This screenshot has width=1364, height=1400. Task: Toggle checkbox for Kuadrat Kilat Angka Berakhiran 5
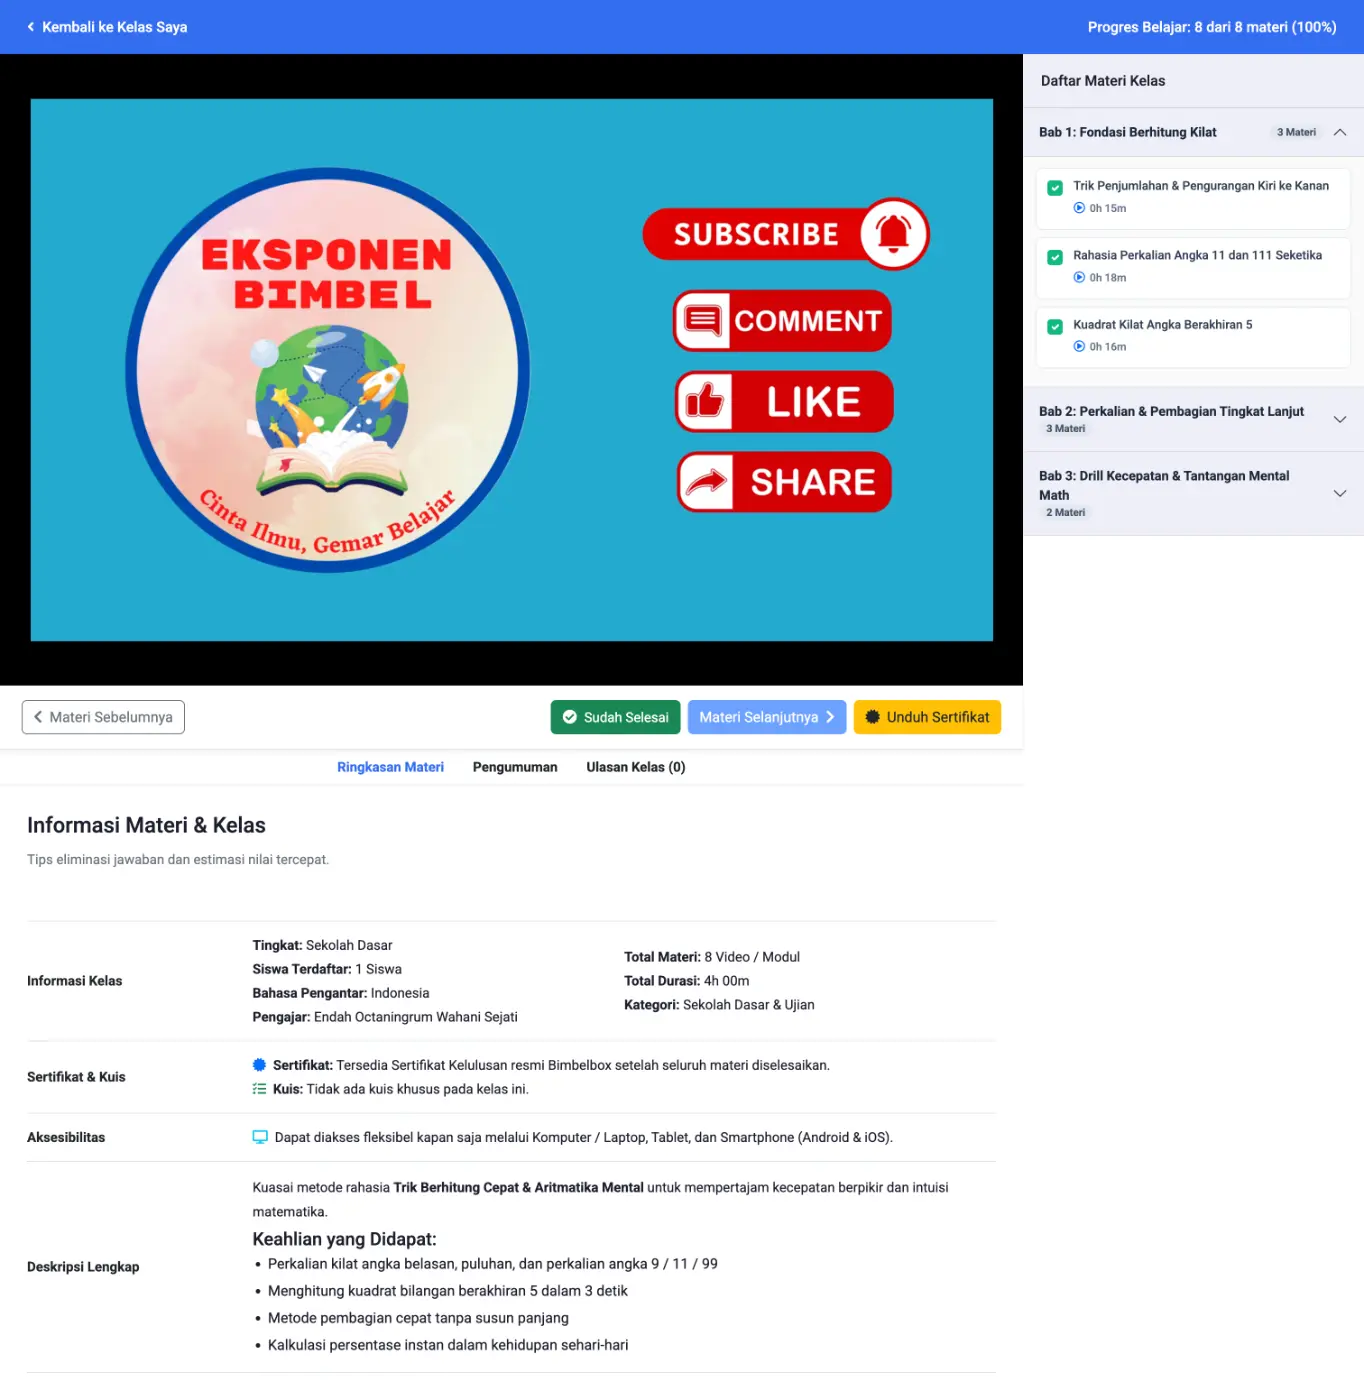point(1055,326)
